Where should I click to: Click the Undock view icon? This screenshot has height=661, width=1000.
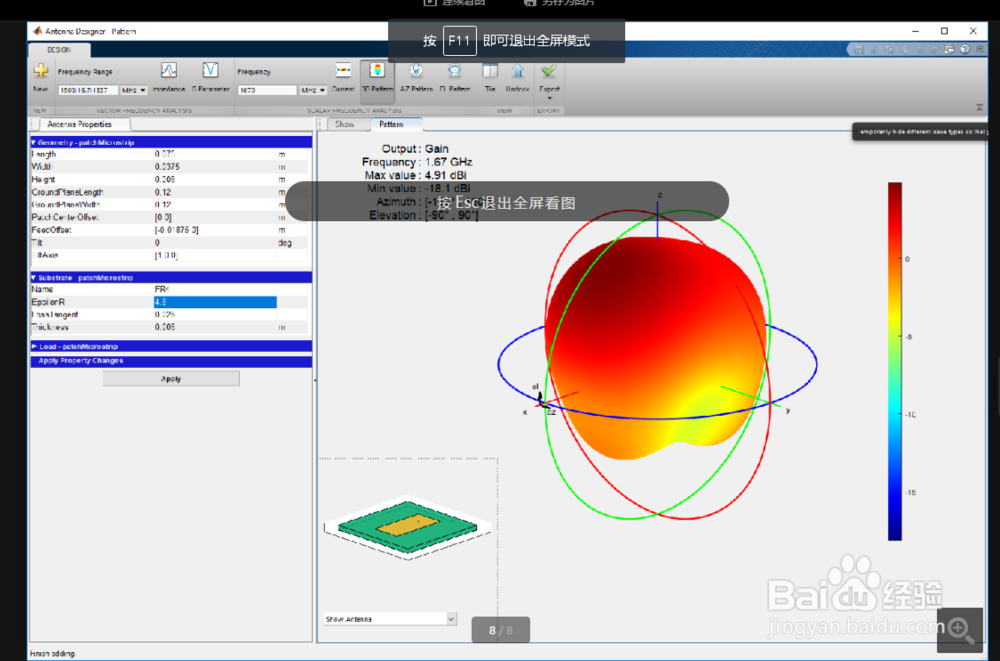pyautogui.click(x=517, y=70)
